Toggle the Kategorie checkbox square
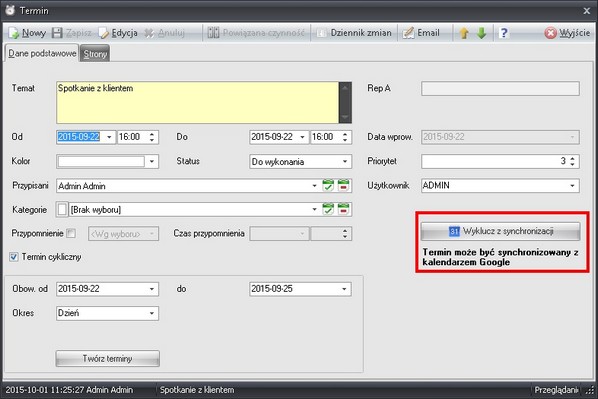 [62, 209]
